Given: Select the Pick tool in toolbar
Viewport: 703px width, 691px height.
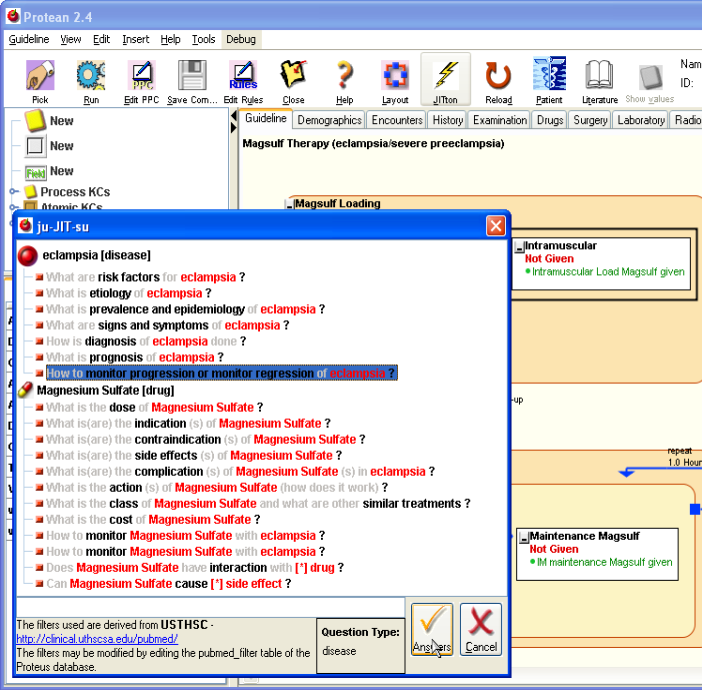Looking at the screenshot, I should click(40, 78).
